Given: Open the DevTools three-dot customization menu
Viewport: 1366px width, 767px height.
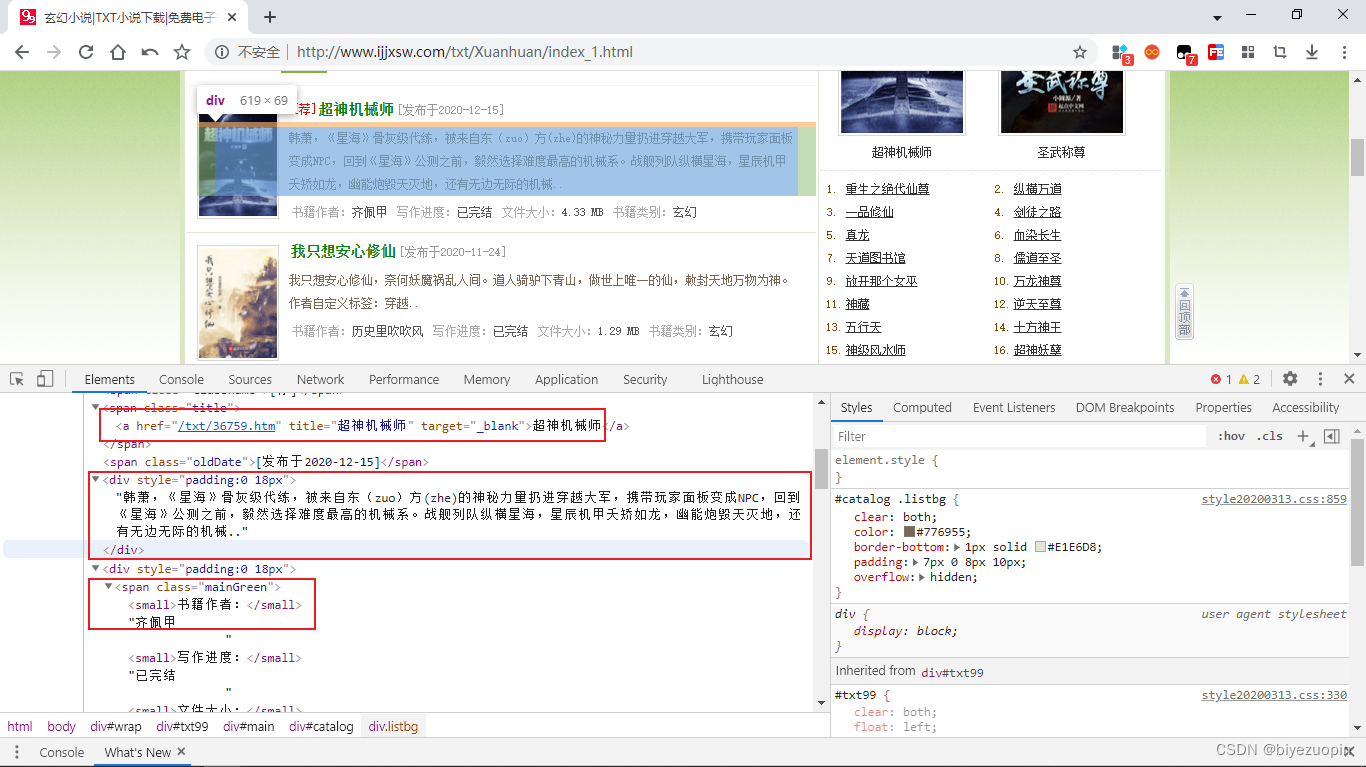Looking at the screenshot, I should (x=1319, y=379).
